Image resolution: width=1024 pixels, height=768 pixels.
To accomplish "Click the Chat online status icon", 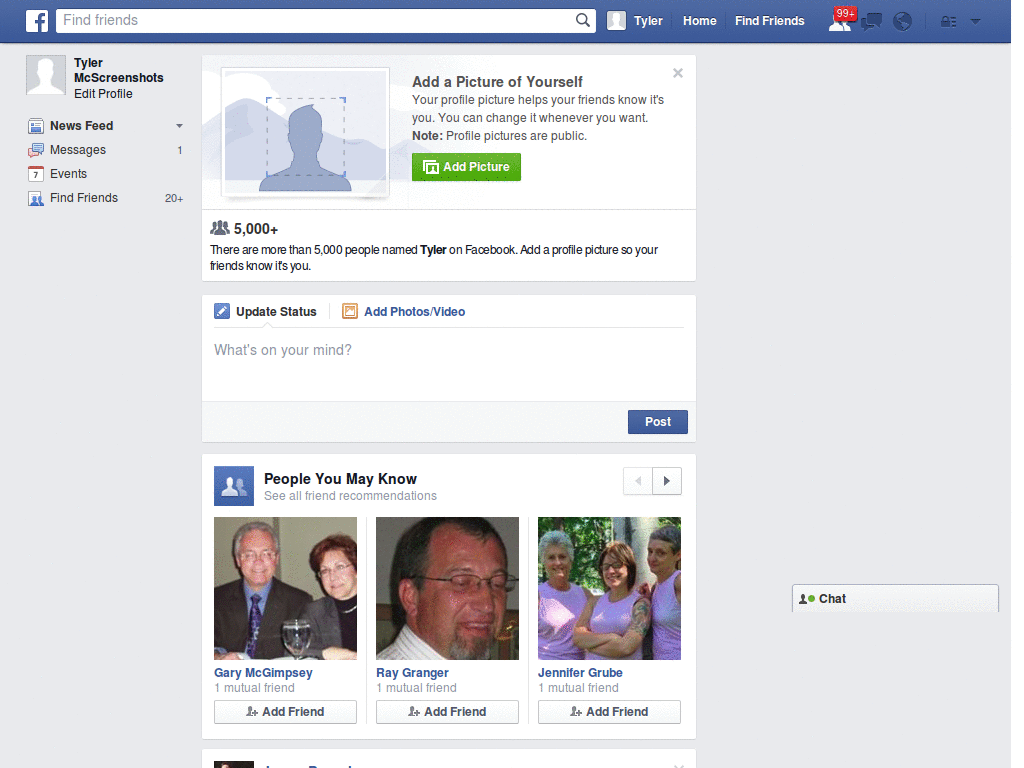I will pos(807,599).
